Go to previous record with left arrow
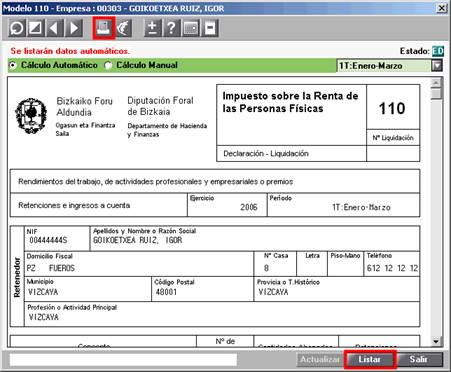This screenshot has height=372, width=451. point(55,28)
